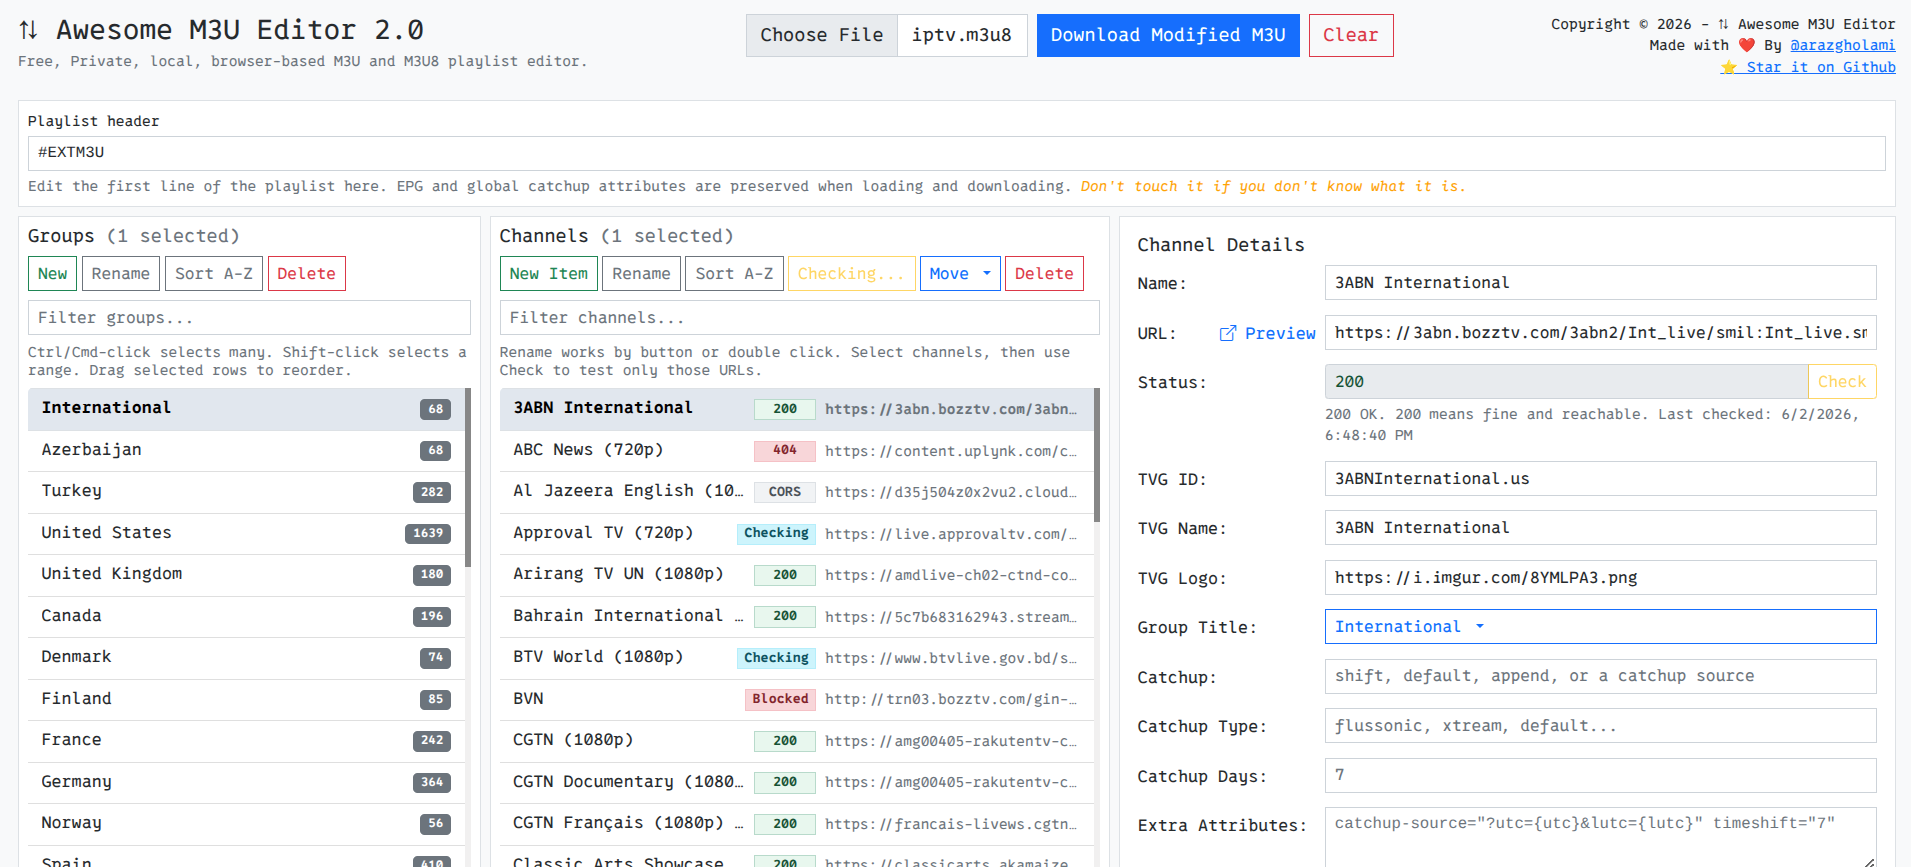Click Sort A-Z in Channels panel
1911x867 pixels.
click(x=734, y=273)
